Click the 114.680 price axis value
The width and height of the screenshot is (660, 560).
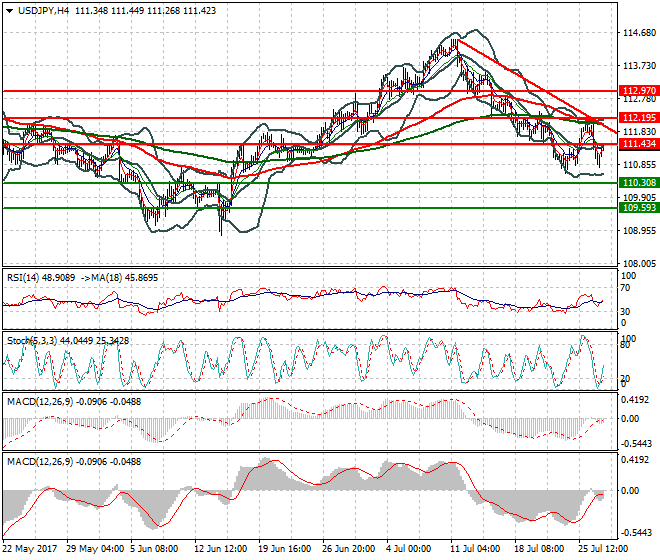(x=639, y=33)
